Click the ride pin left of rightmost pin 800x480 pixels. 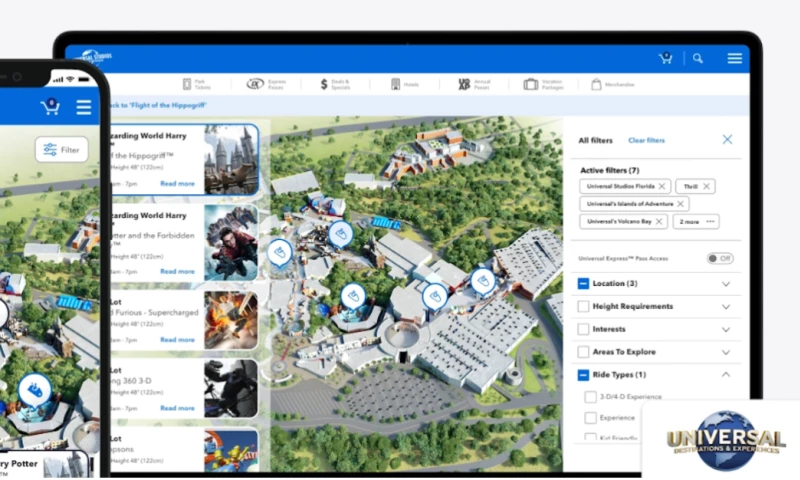pos(435,297)
